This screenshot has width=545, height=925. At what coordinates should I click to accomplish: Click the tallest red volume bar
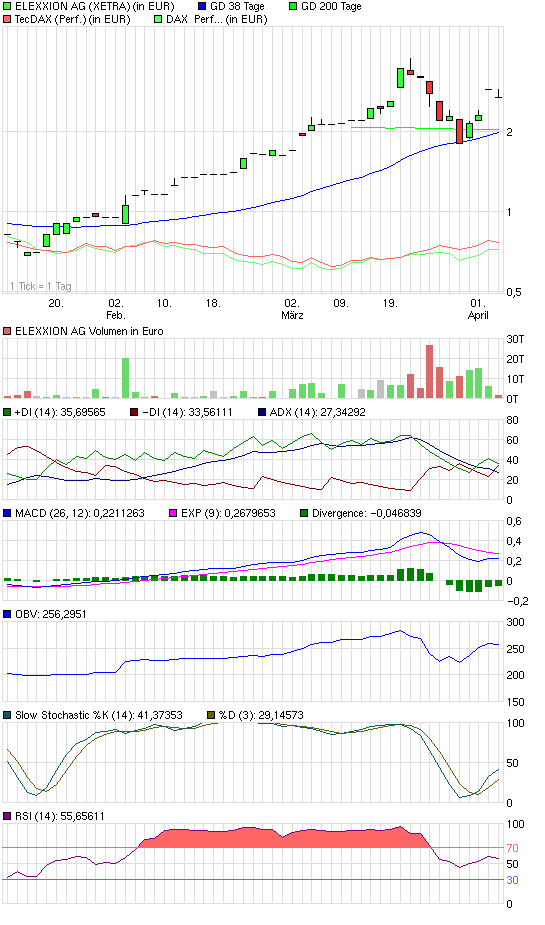click(429, 372)
